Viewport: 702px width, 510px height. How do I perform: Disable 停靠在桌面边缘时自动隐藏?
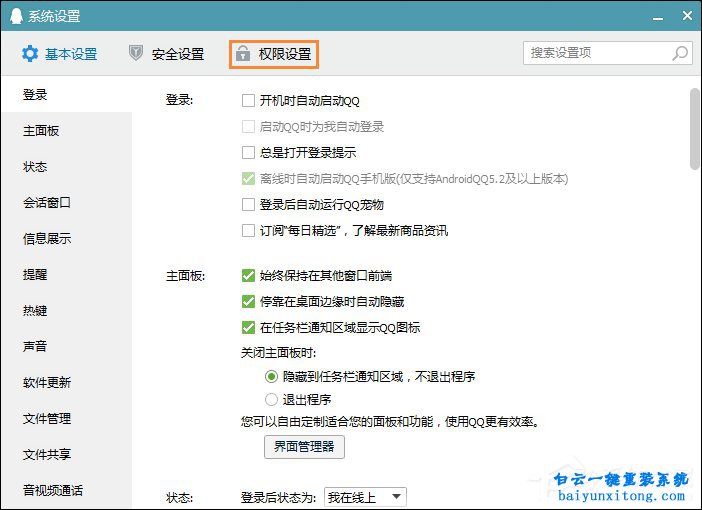click(249, 301)
